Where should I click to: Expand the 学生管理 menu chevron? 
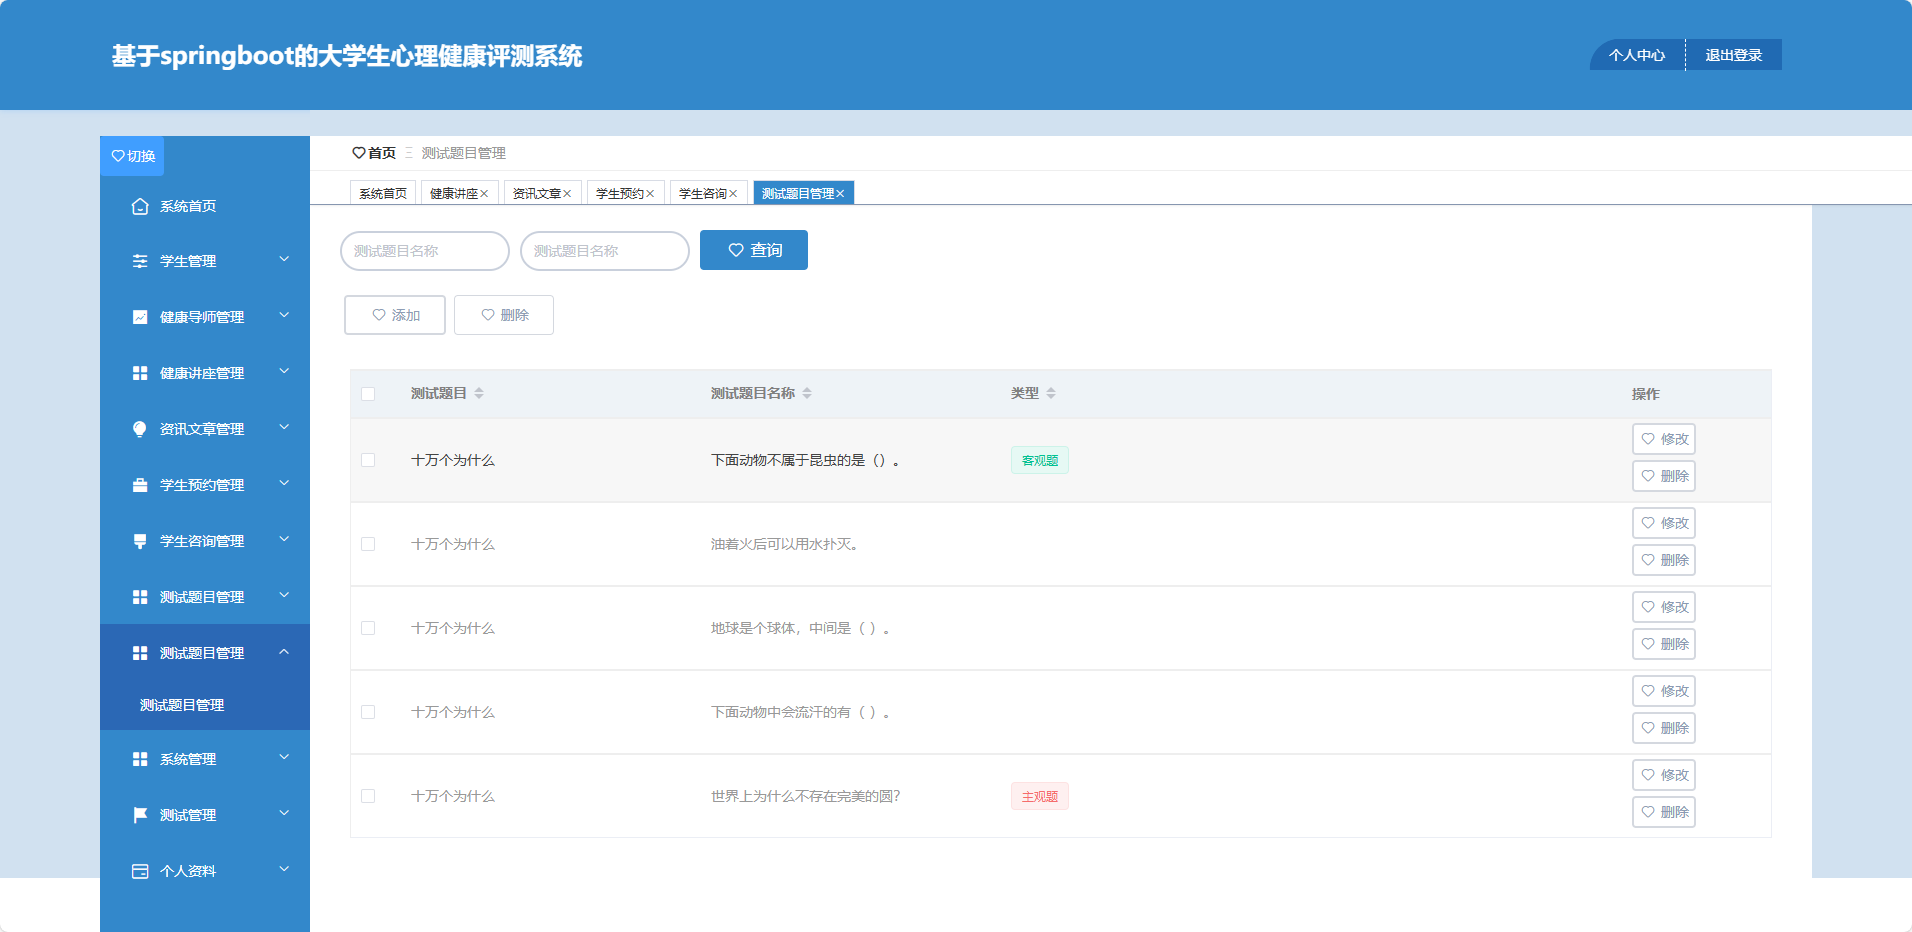pos(284,260)
